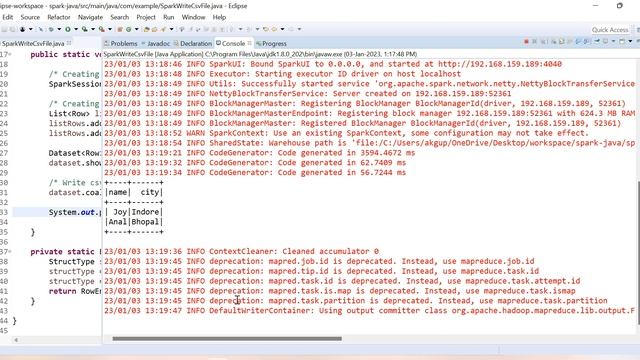Click Display Selected Console icon
This screenshot has width=640, height=360.
pos(605,42)
